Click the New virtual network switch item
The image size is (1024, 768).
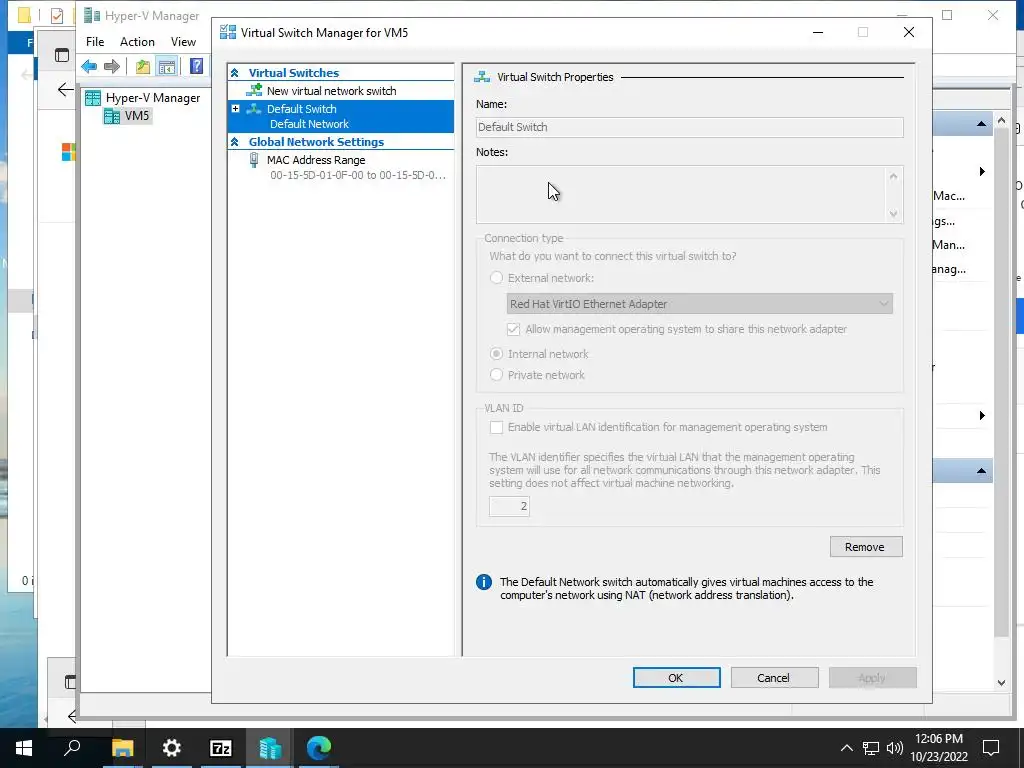pos(331,91)
